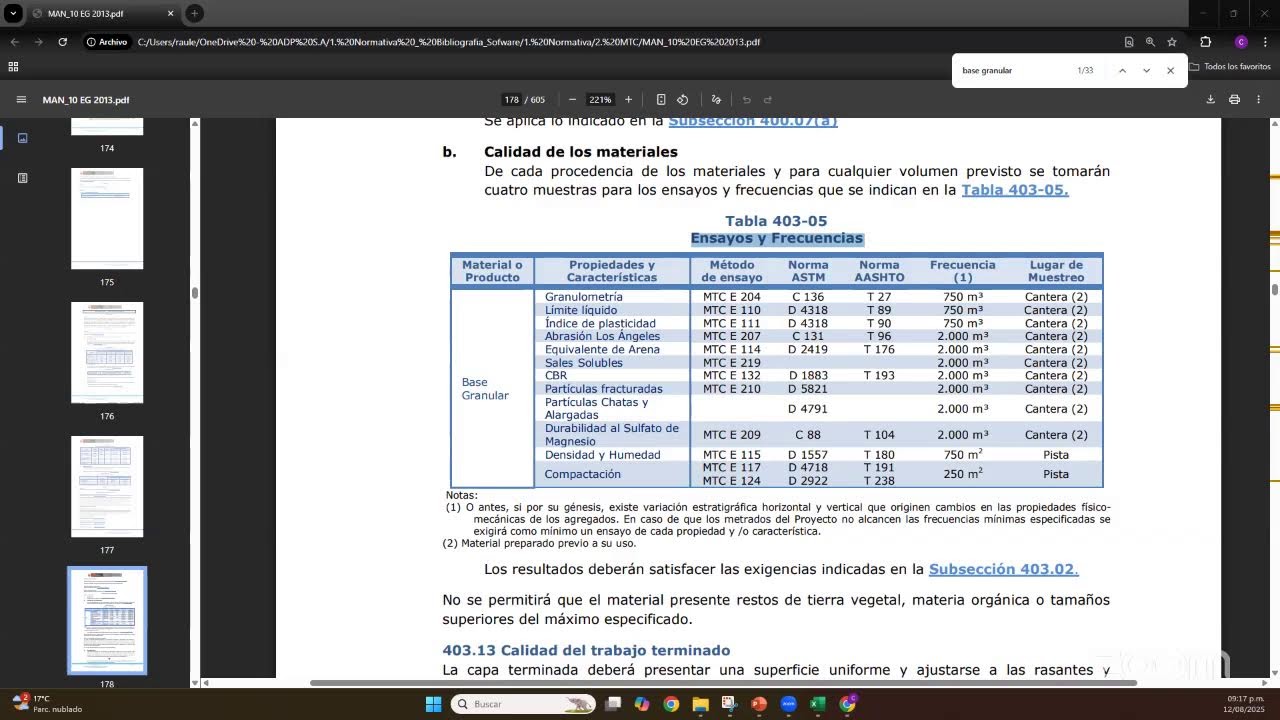Click heading '403.13 Calidad del trabajo terminado'
Screen dimensions: 1280x720
(586, 650)
